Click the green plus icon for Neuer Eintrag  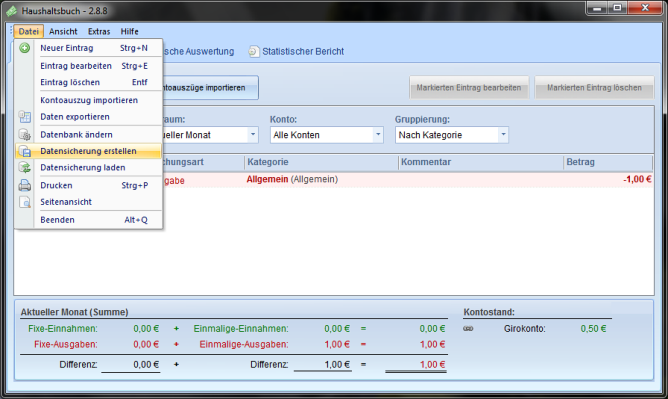[x=25, y=48]
